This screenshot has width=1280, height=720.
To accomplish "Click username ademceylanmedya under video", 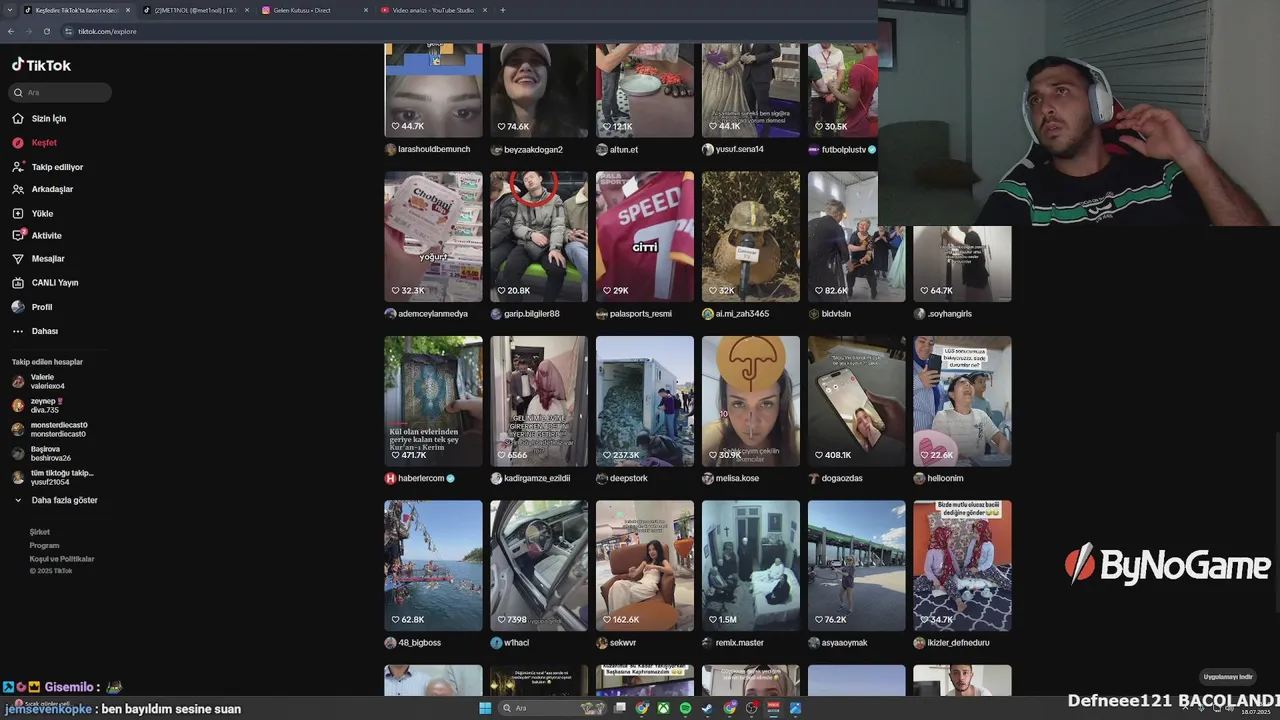I will click(x=433, y=314).
